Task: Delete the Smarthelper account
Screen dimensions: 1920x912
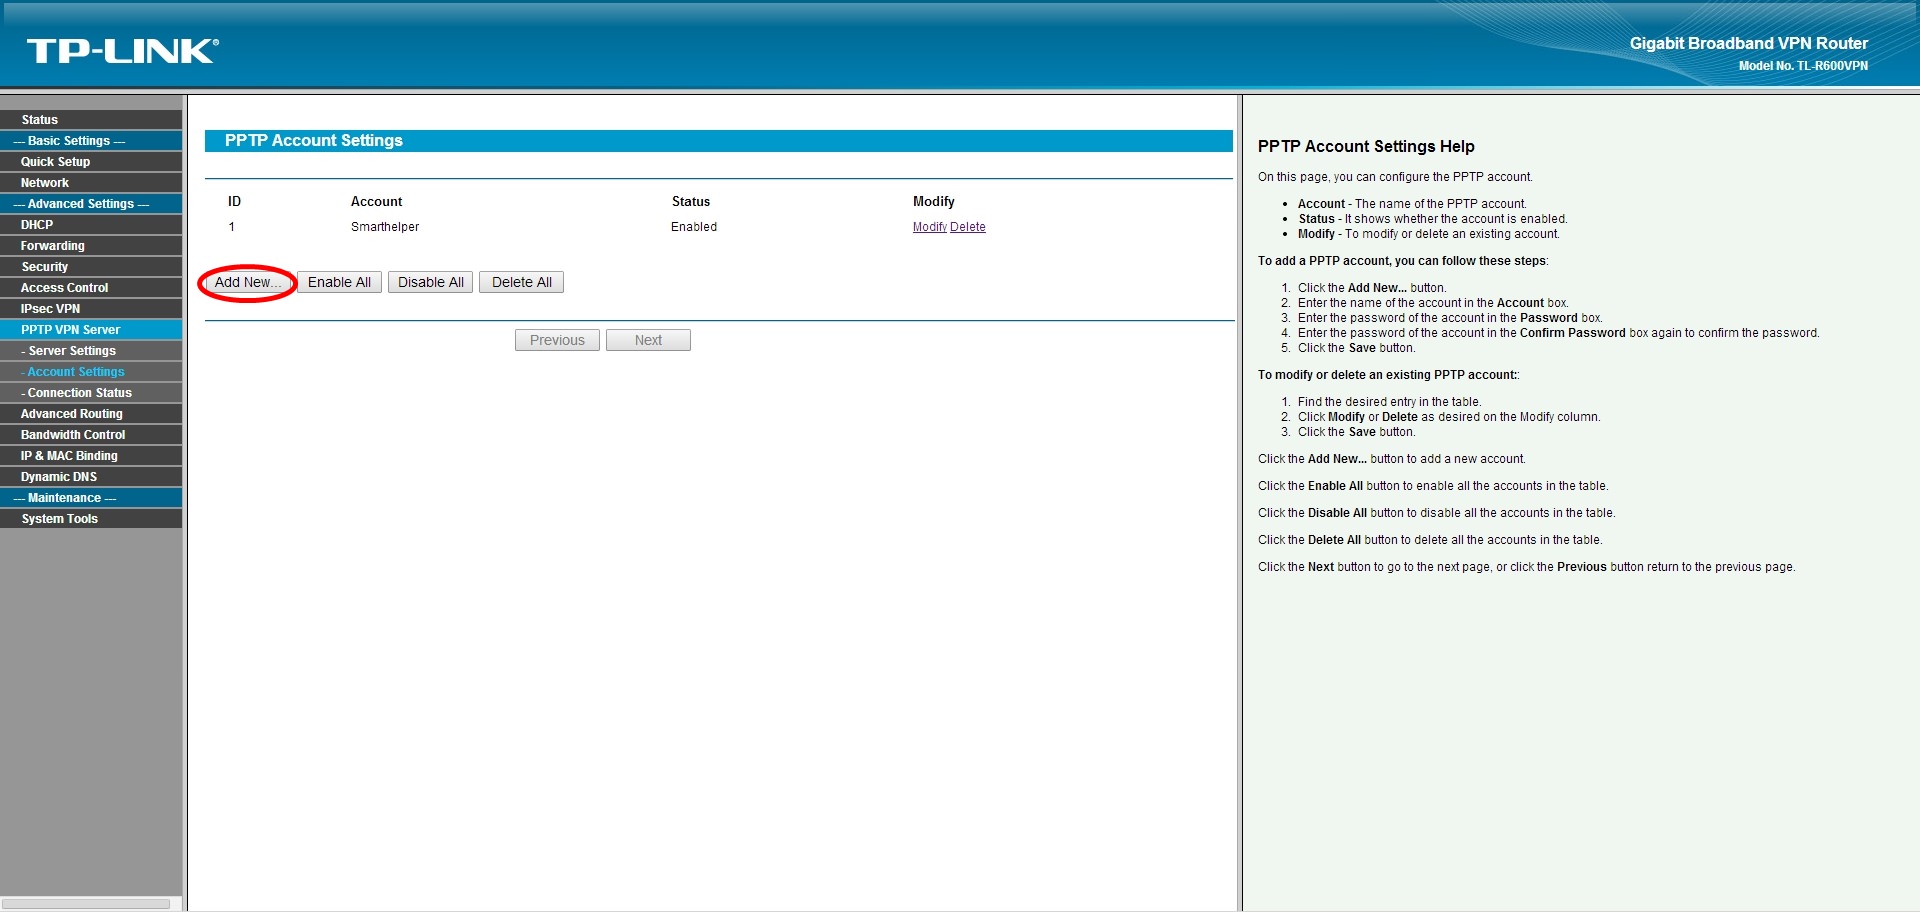Action: coord(968,227)
